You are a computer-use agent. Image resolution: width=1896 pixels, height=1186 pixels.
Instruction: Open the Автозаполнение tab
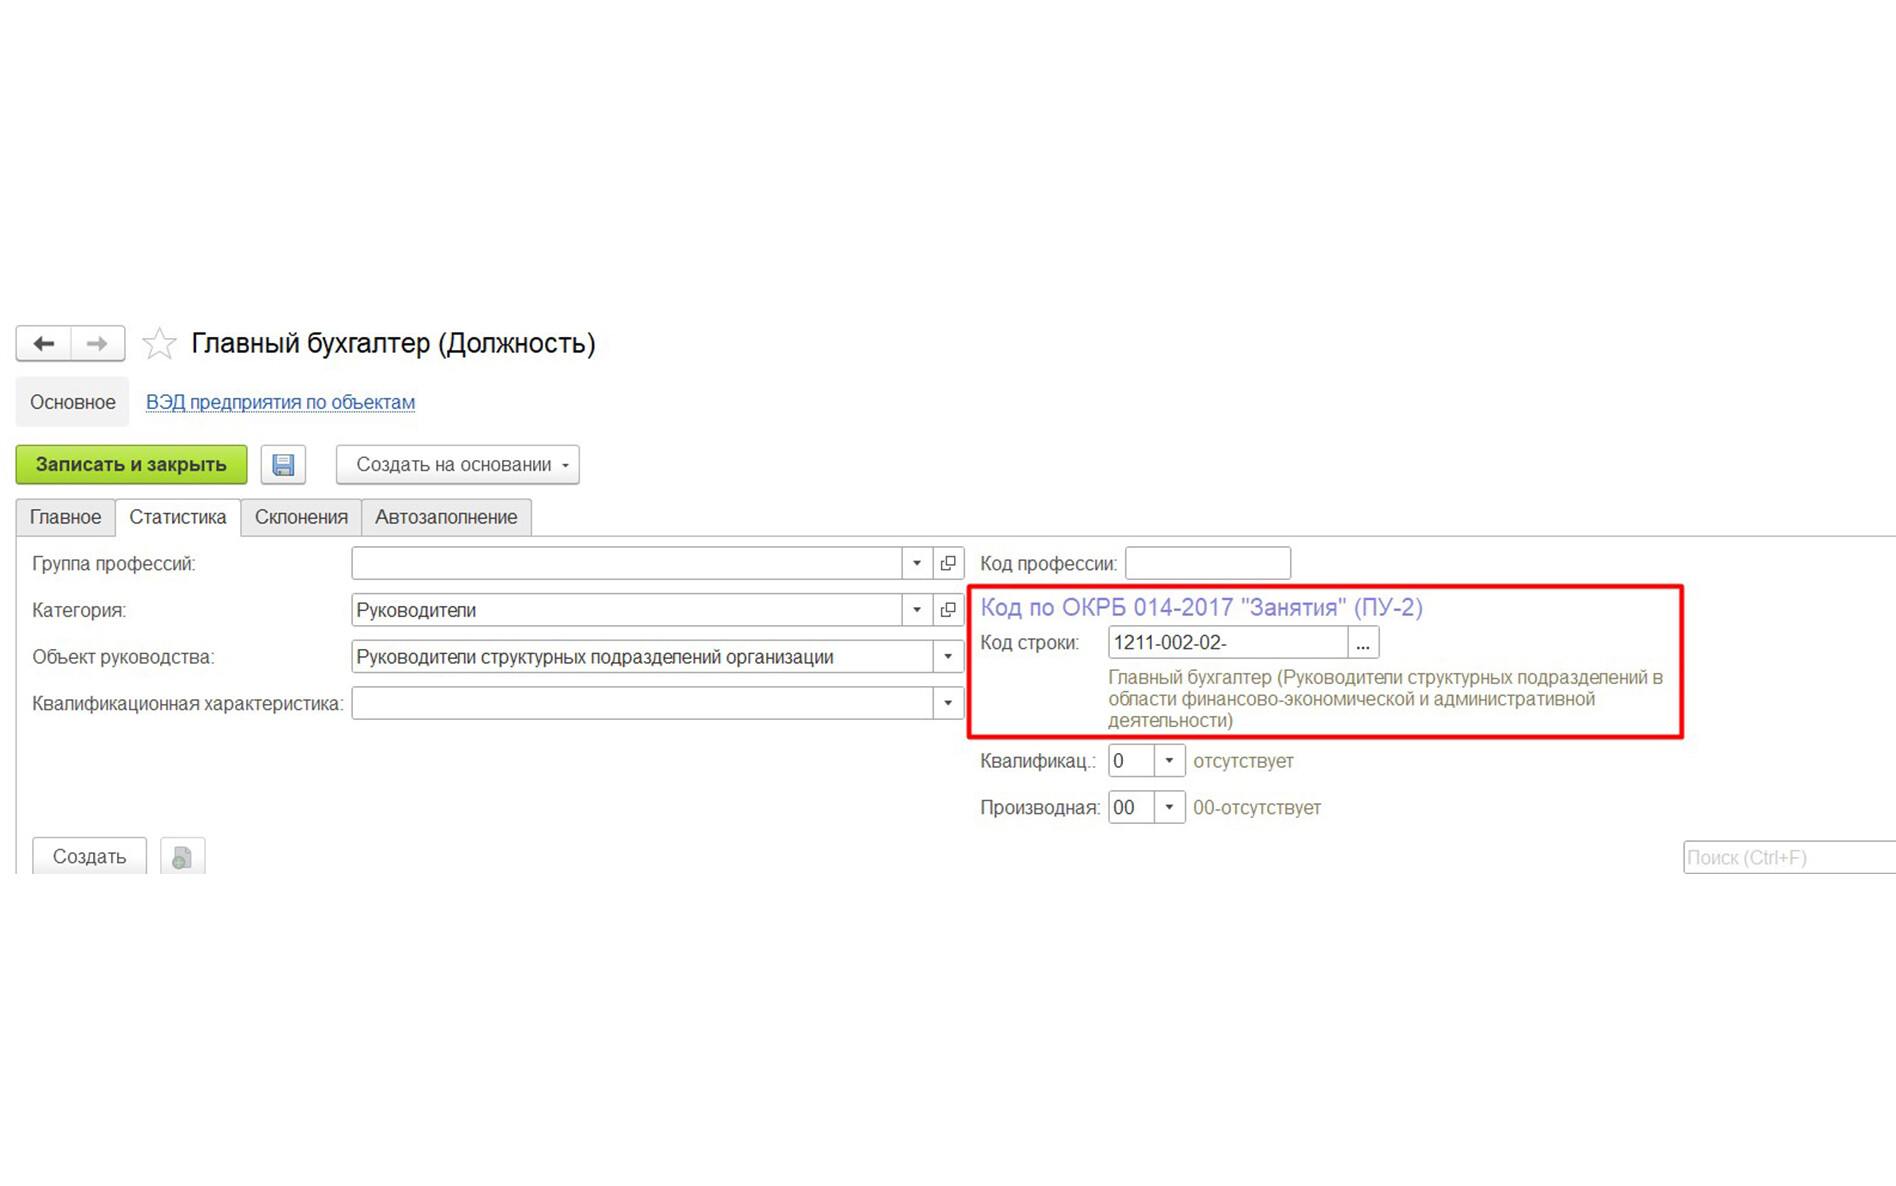click(446, 517)
